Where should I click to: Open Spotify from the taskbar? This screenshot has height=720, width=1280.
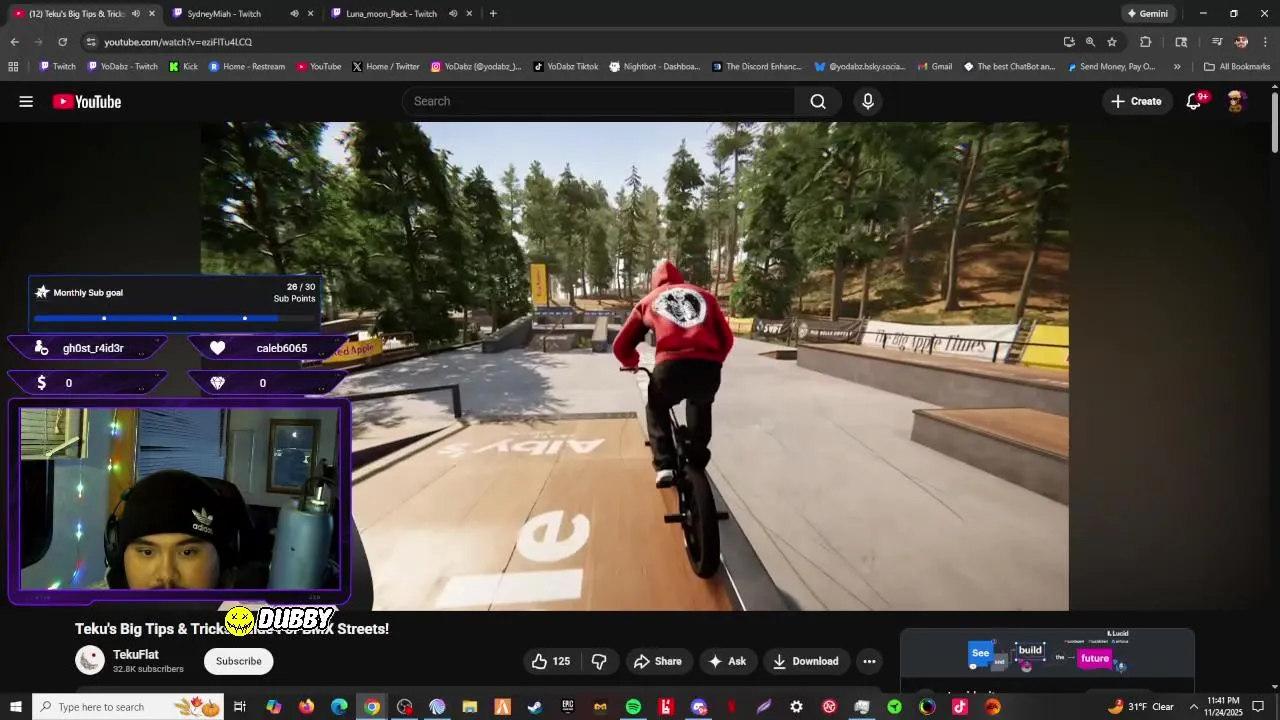633,707
